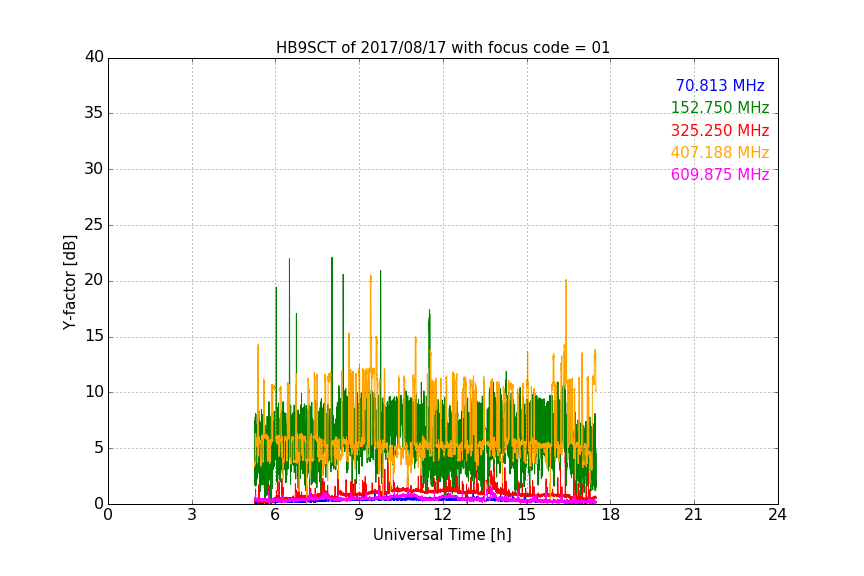This screenshot has width=864, height=576.
Task: Click the 5 tick on the y-axis
Action: coord(99,448)
